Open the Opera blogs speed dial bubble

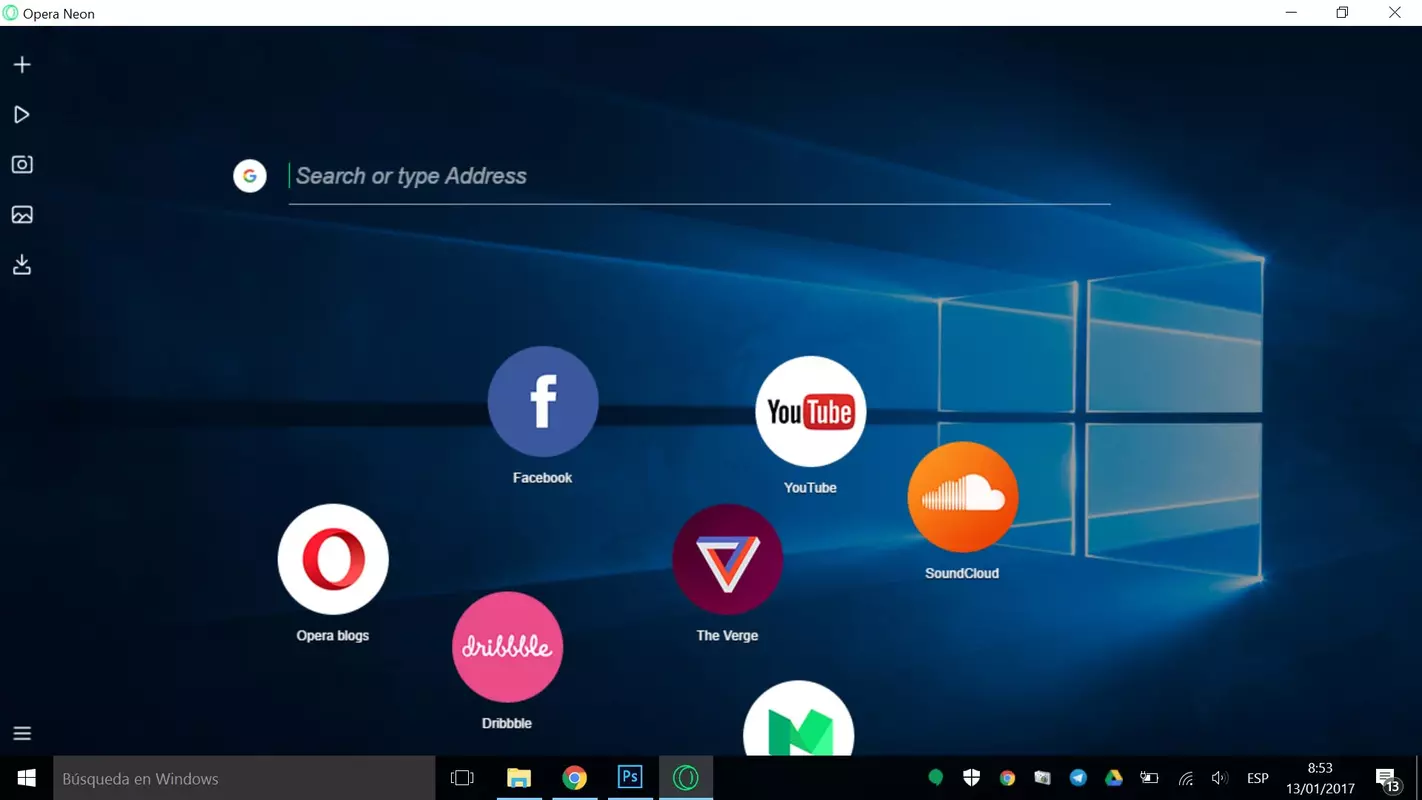pyautogui.click(x=333, y=559)
